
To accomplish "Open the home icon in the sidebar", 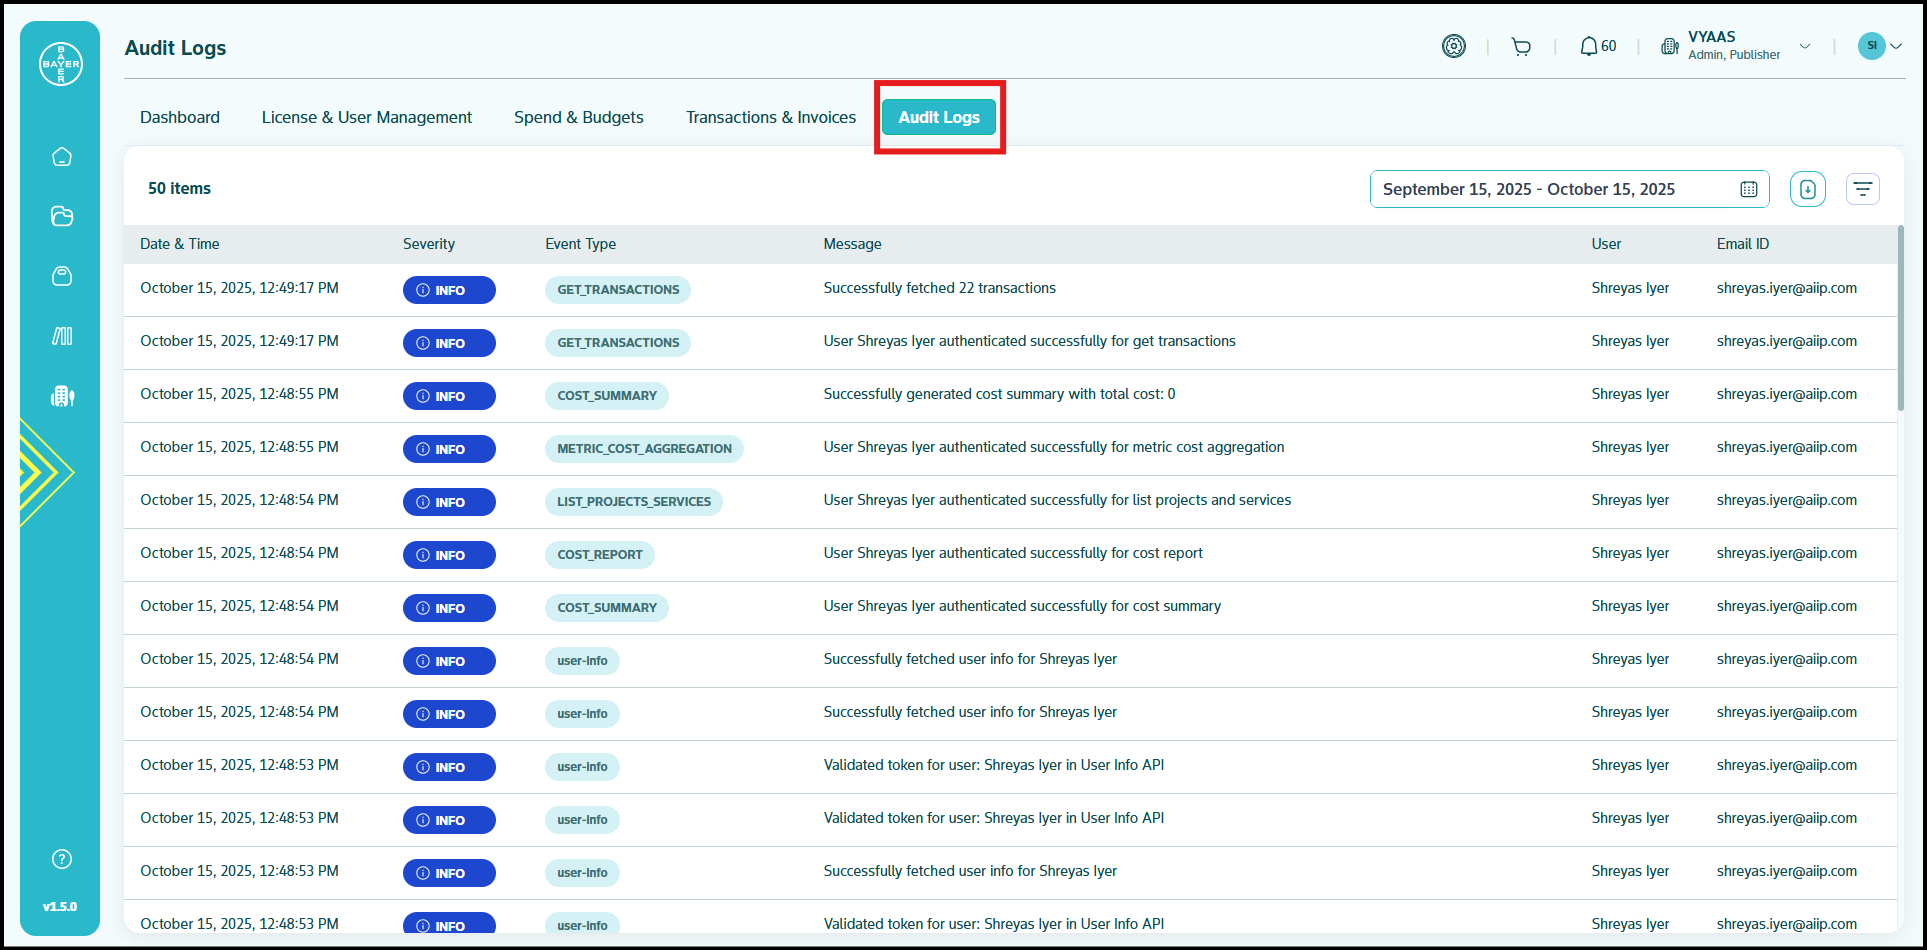I will point(62,157).
